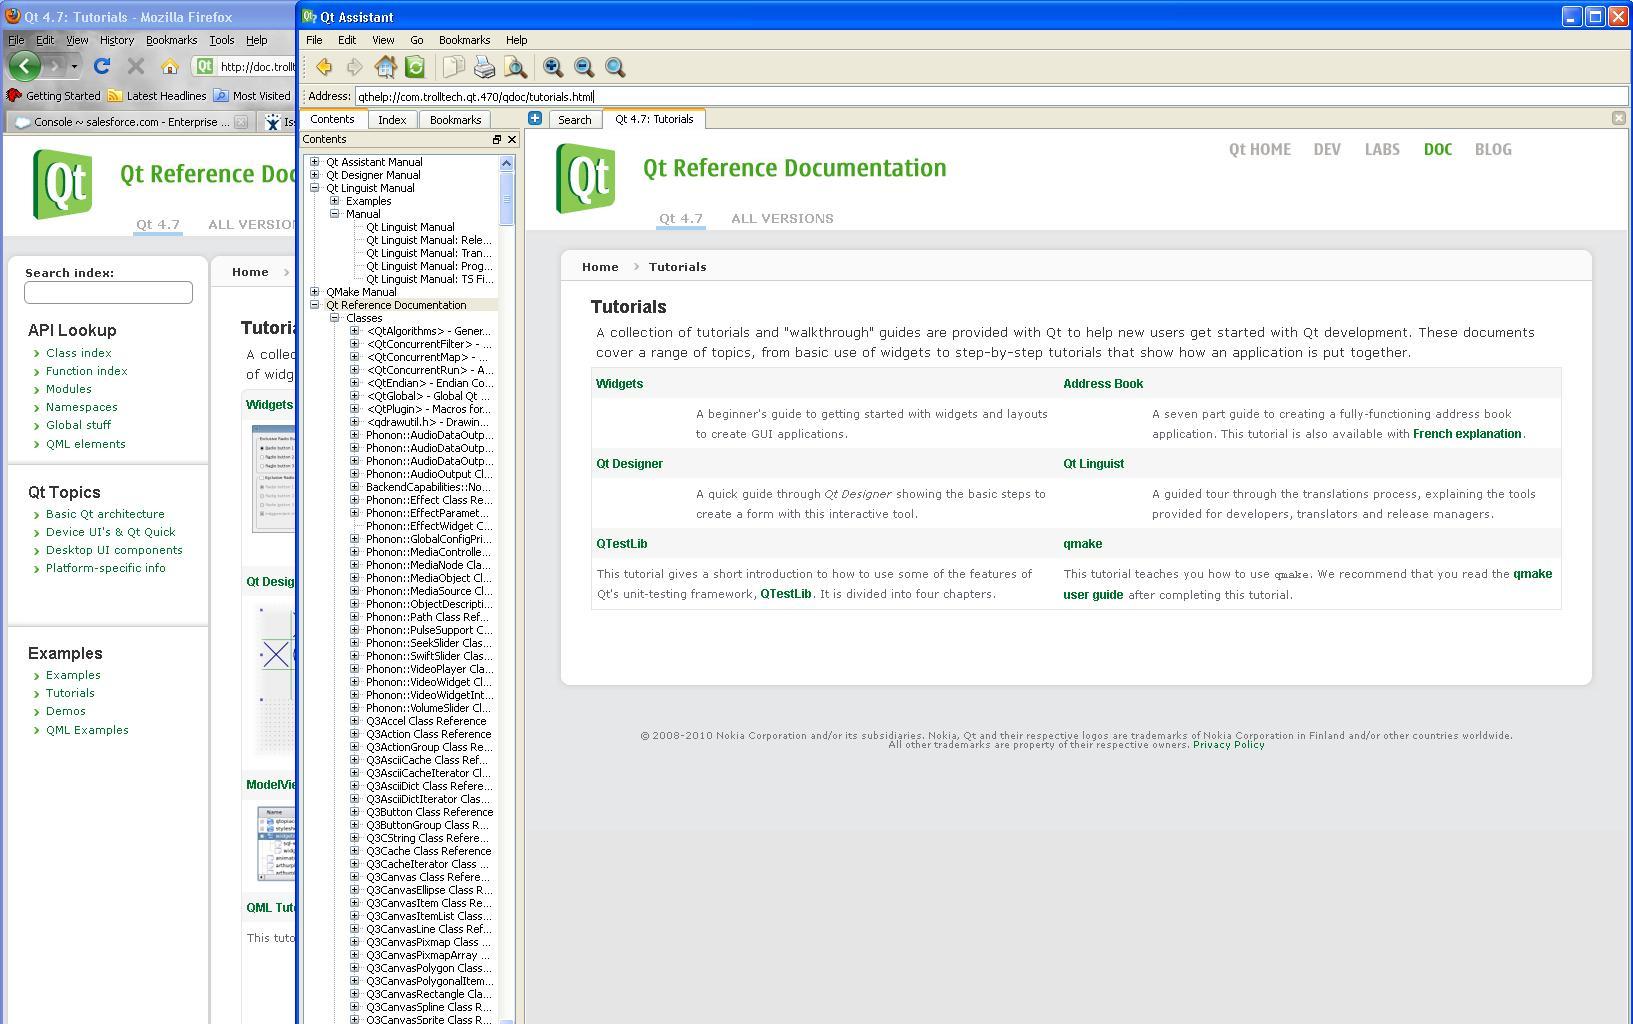
Task: Add a new tab with blue plus icon
Action: click(535, 118)
